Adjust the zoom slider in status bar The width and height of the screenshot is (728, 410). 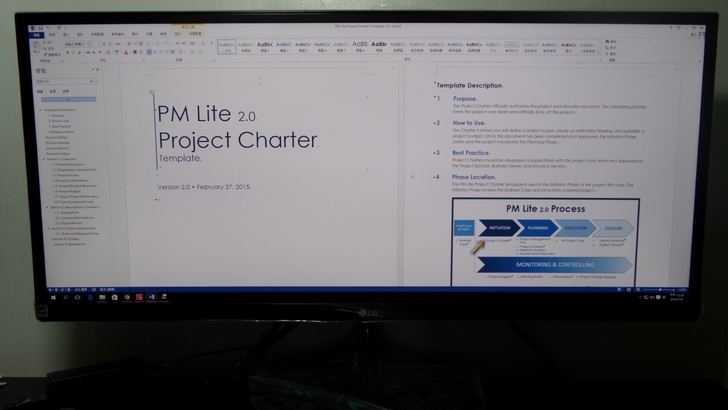pos(659,289)
